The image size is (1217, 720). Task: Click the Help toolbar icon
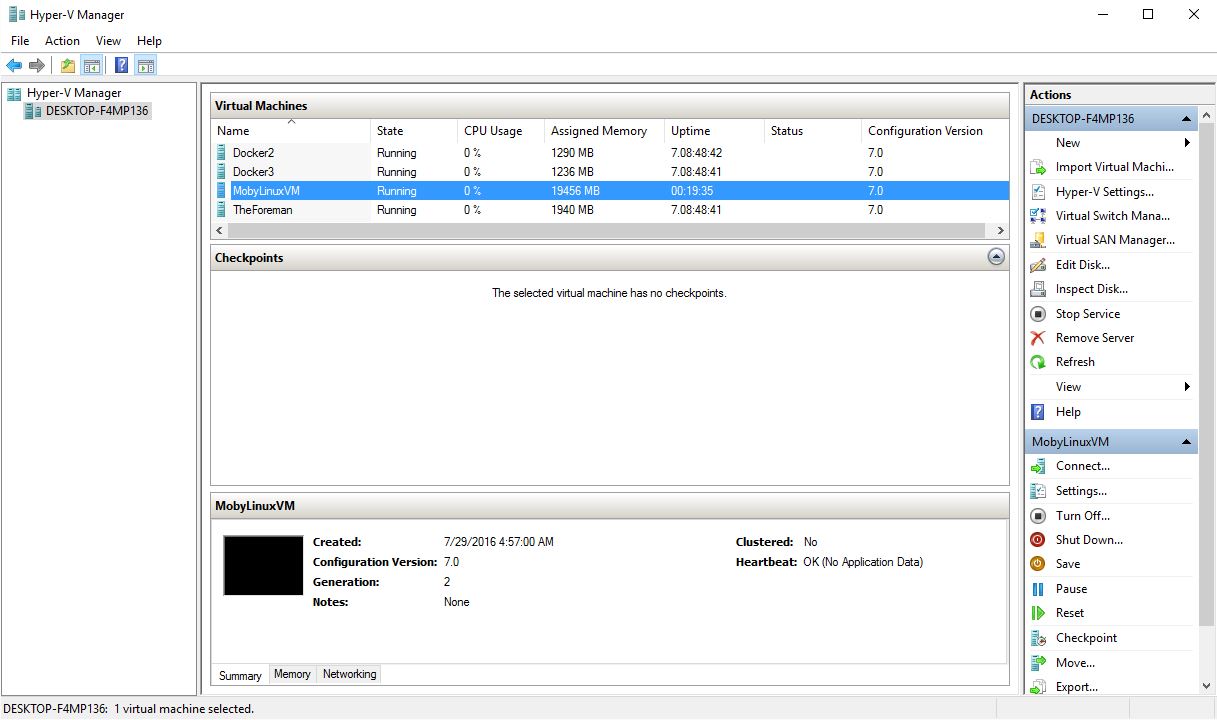(121, 66)
